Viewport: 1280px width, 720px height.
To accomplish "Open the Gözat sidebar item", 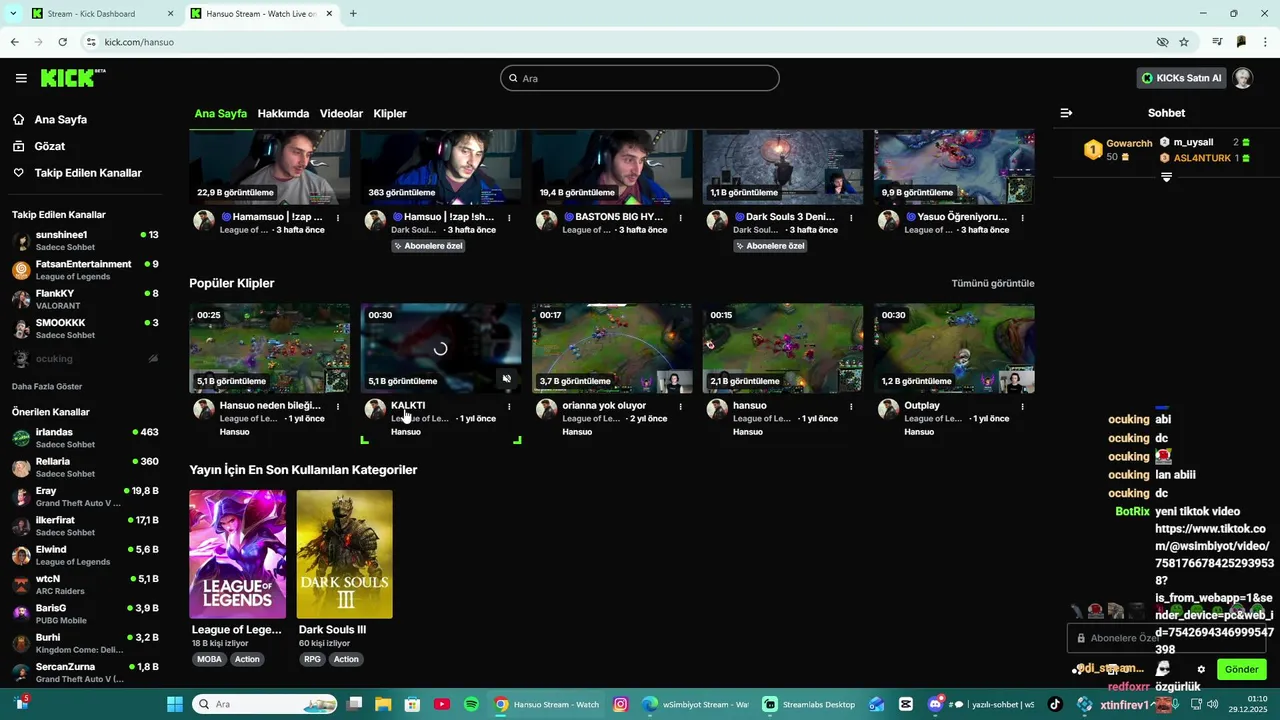I will (49, 146).
